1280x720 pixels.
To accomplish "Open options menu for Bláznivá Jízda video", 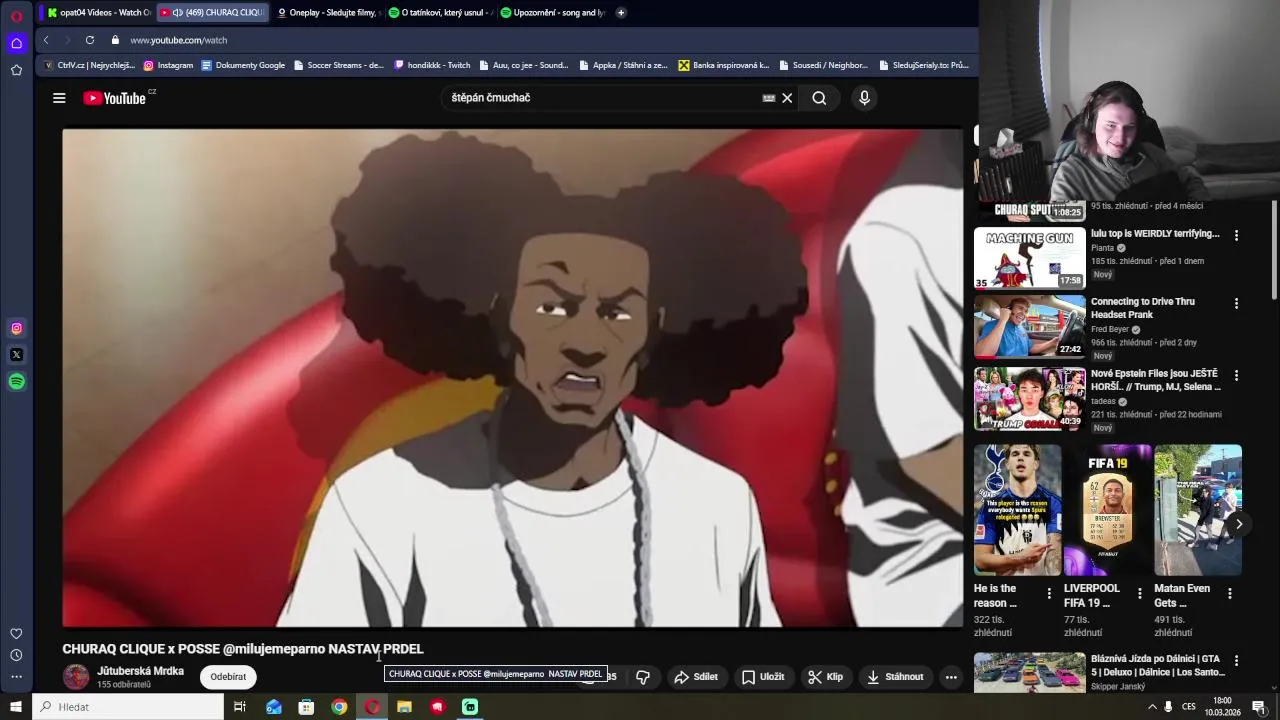I will [x=1236, y=661].
